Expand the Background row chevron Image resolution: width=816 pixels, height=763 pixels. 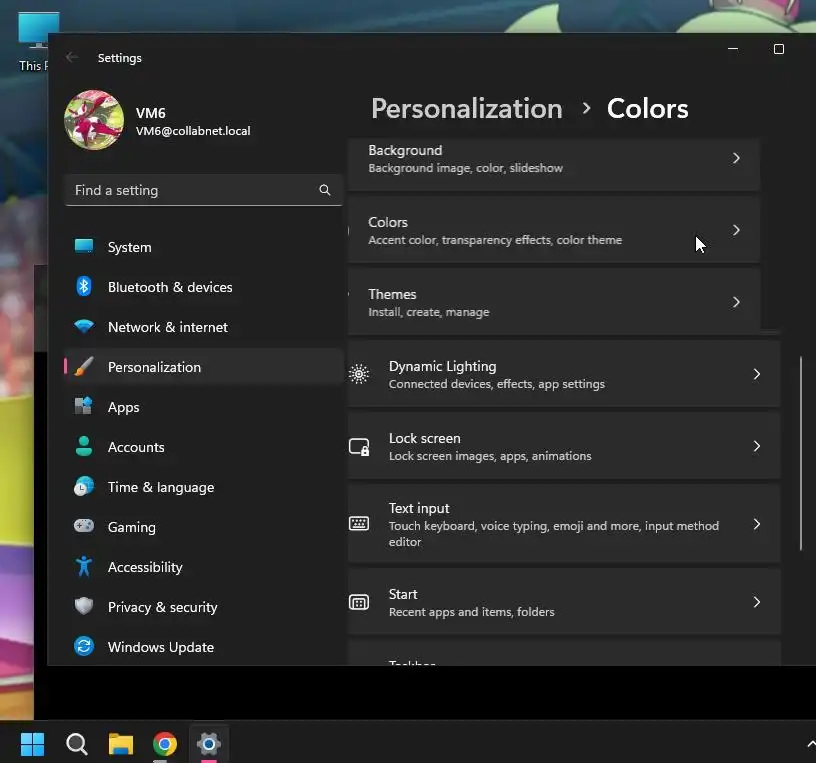736,158
